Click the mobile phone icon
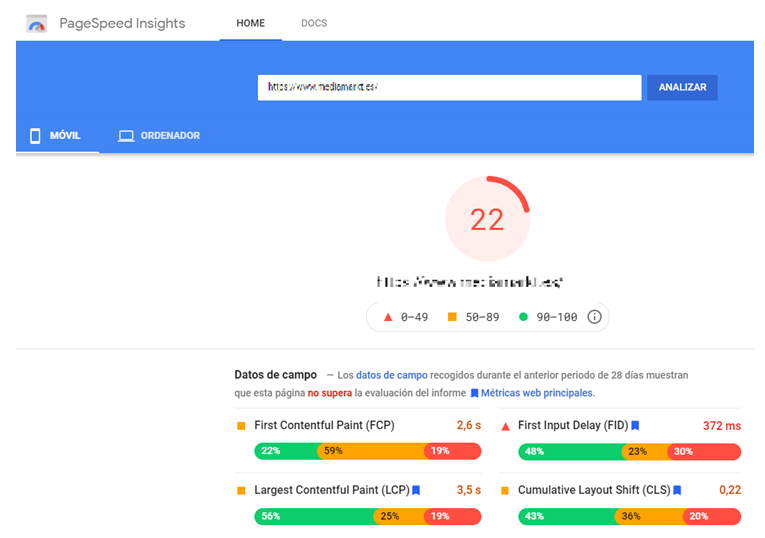 pos(35,136)
